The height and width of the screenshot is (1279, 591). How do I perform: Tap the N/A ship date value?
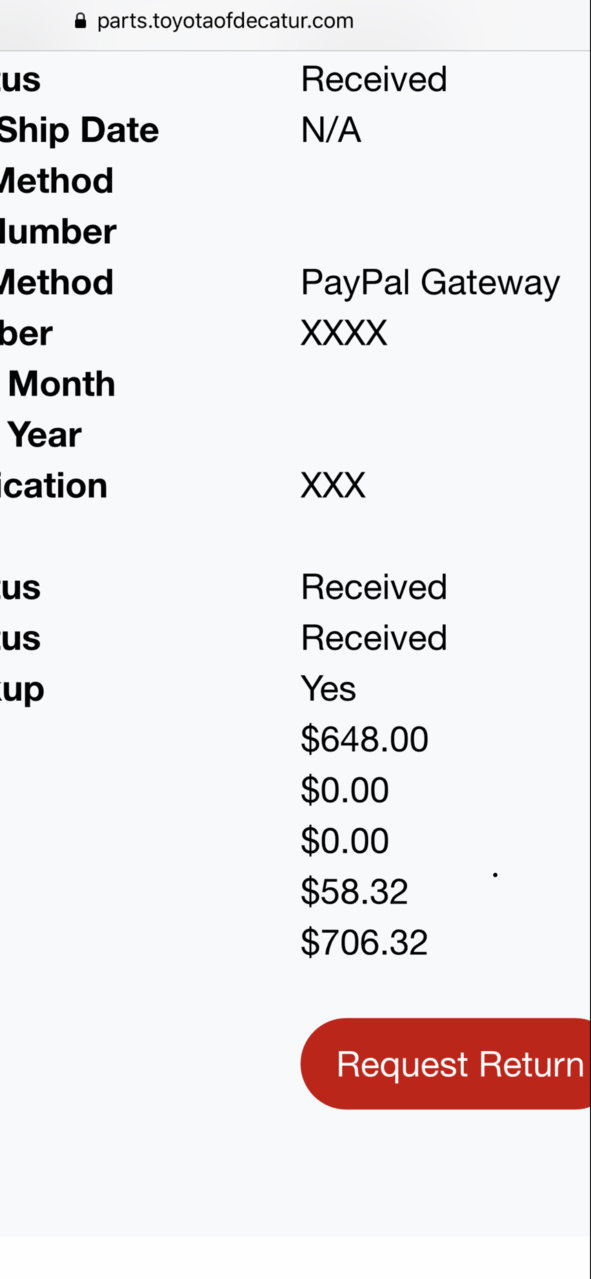tap(331, 130)
